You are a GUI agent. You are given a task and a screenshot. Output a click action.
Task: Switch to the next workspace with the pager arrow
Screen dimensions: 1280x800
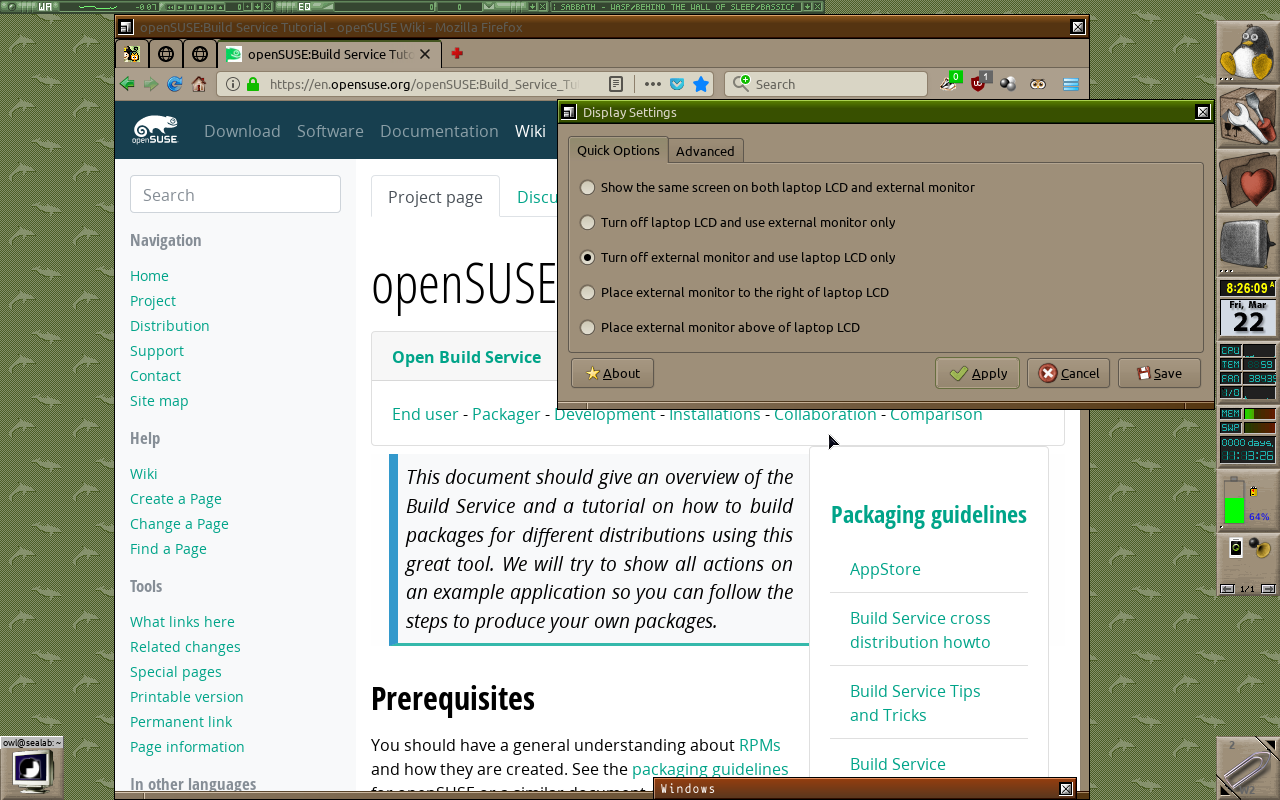click(x=1267, y=589)
